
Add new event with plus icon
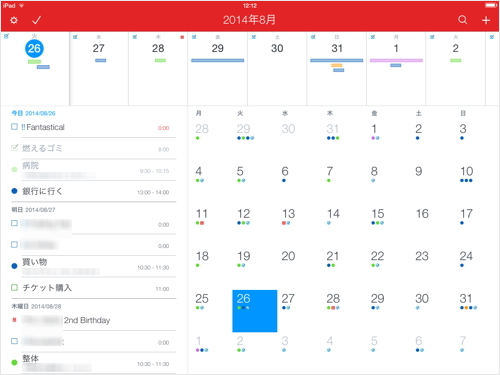[x=486, y=20]
